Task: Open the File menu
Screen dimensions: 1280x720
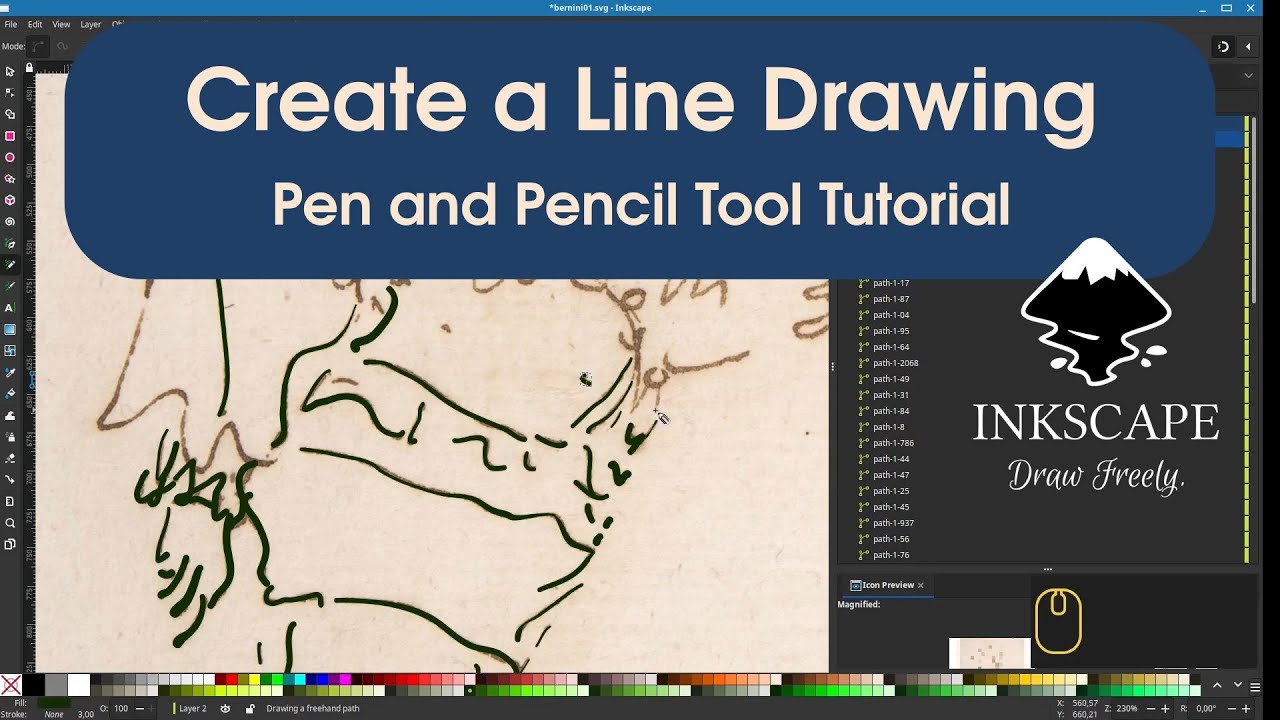Action: [x=11, y=24]
